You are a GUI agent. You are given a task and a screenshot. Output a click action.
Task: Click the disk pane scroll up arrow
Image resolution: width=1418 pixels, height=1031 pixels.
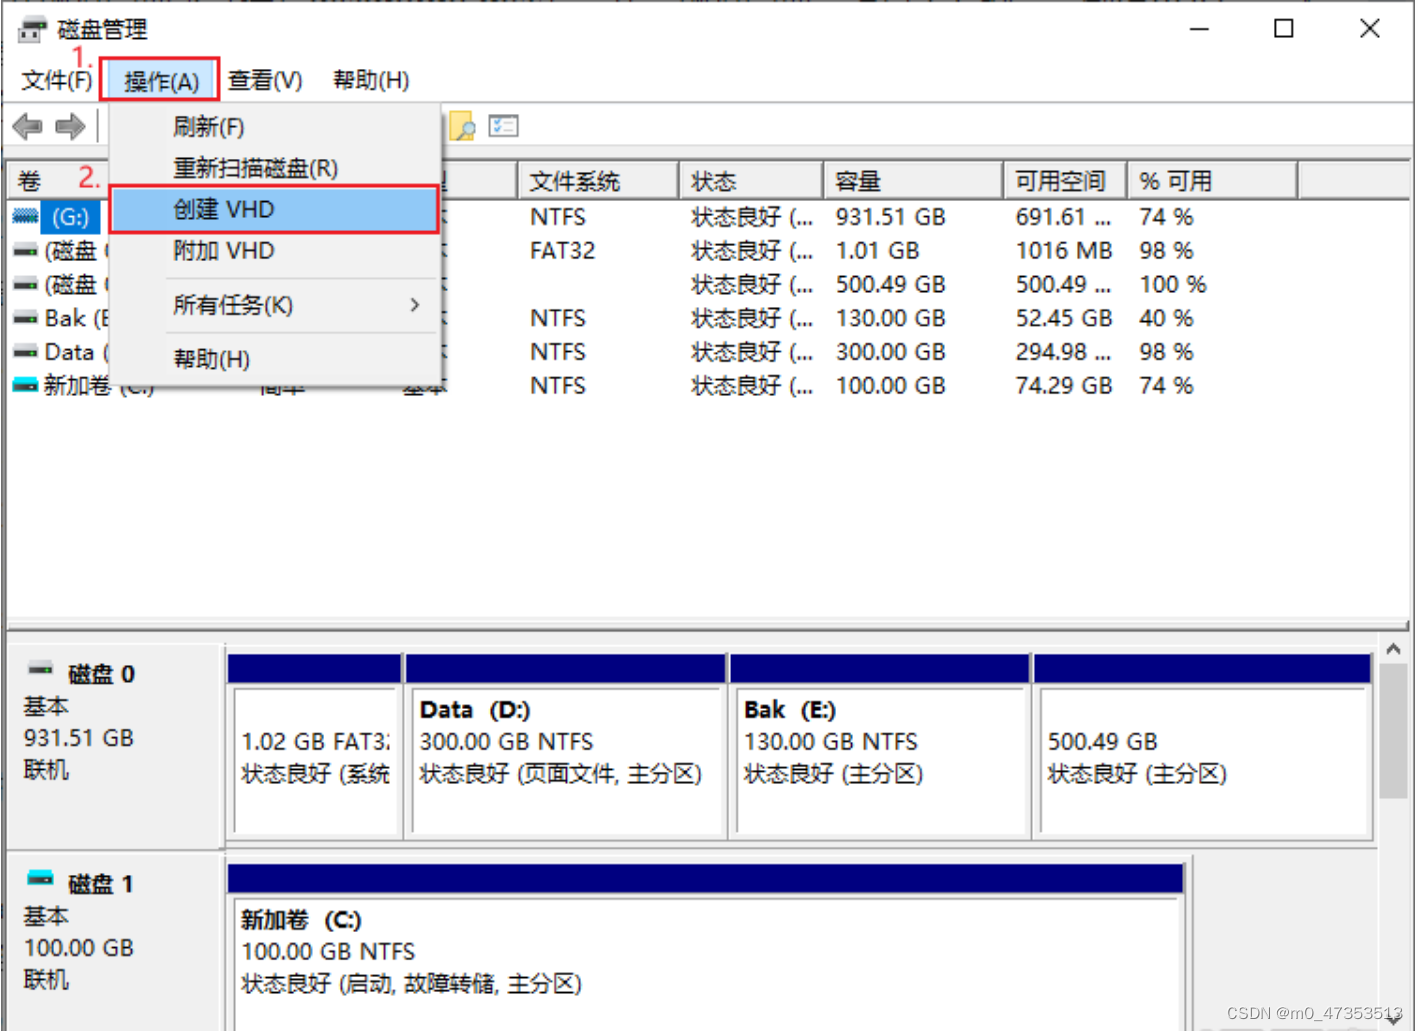[1393, 649]
